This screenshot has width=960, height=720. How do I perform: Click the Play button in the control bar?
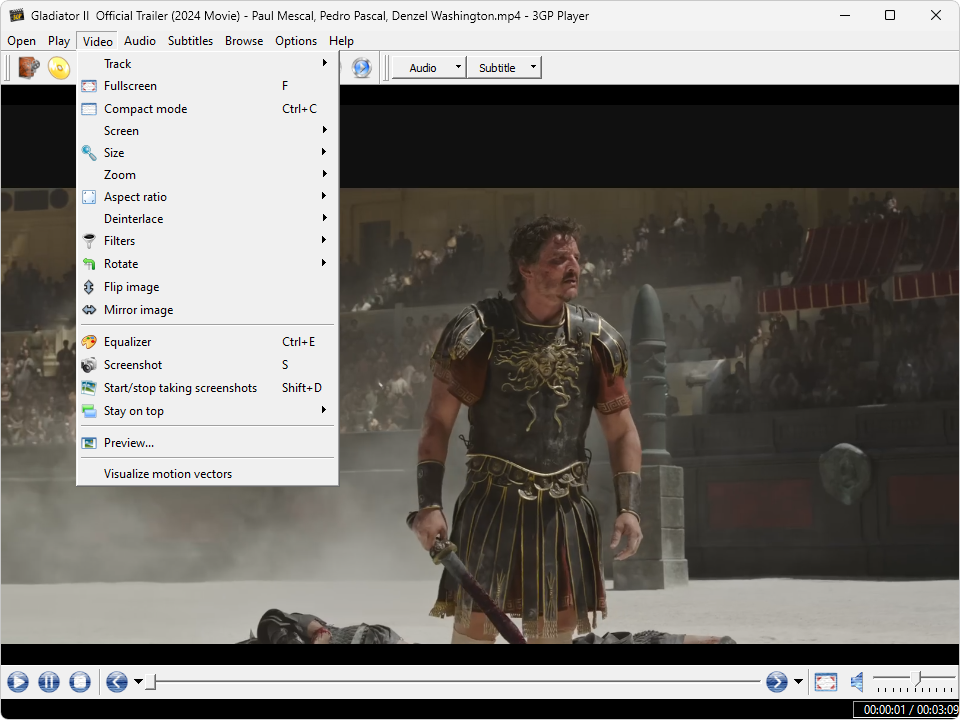coord(18,682)
